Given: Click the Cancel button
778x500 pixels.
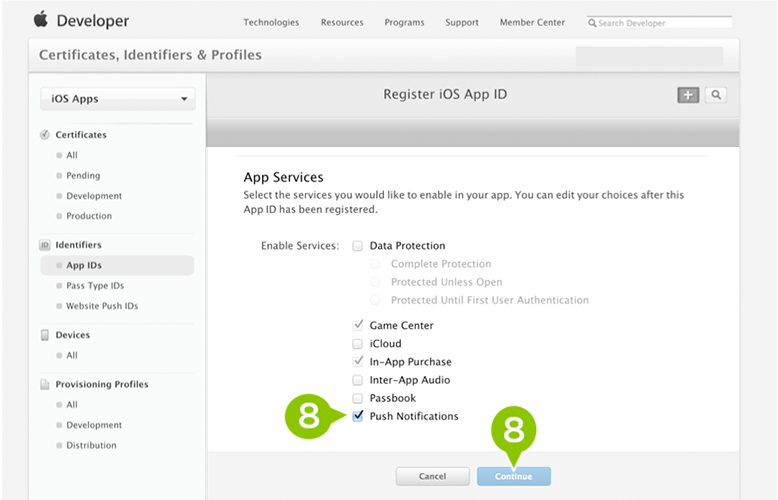Looking at the screenshot, I should [433, 476].
